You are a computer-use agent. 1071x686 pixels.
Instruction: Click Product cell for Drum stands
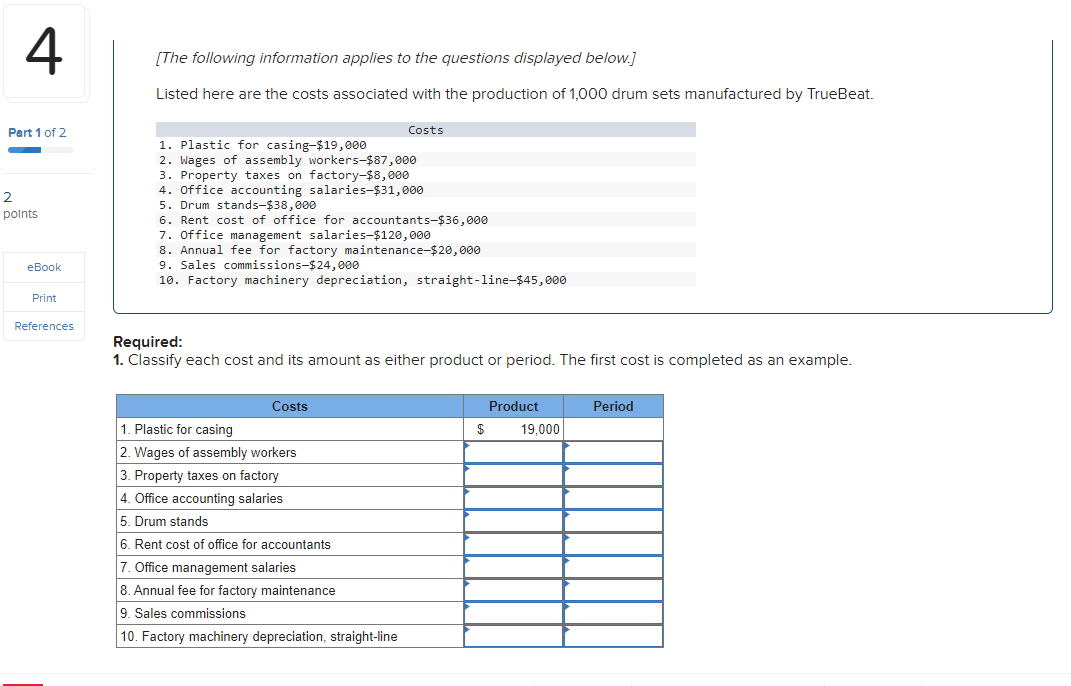(513, 520)
